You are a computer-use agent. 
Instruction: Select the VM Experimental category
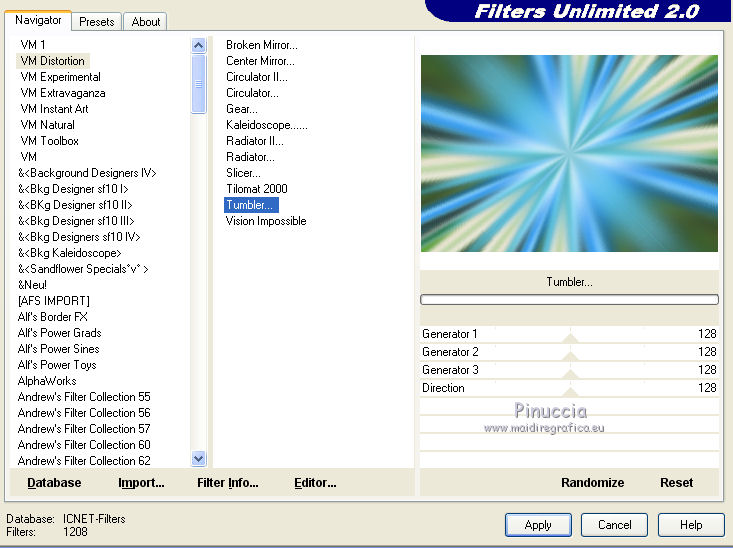coord(60,77)
